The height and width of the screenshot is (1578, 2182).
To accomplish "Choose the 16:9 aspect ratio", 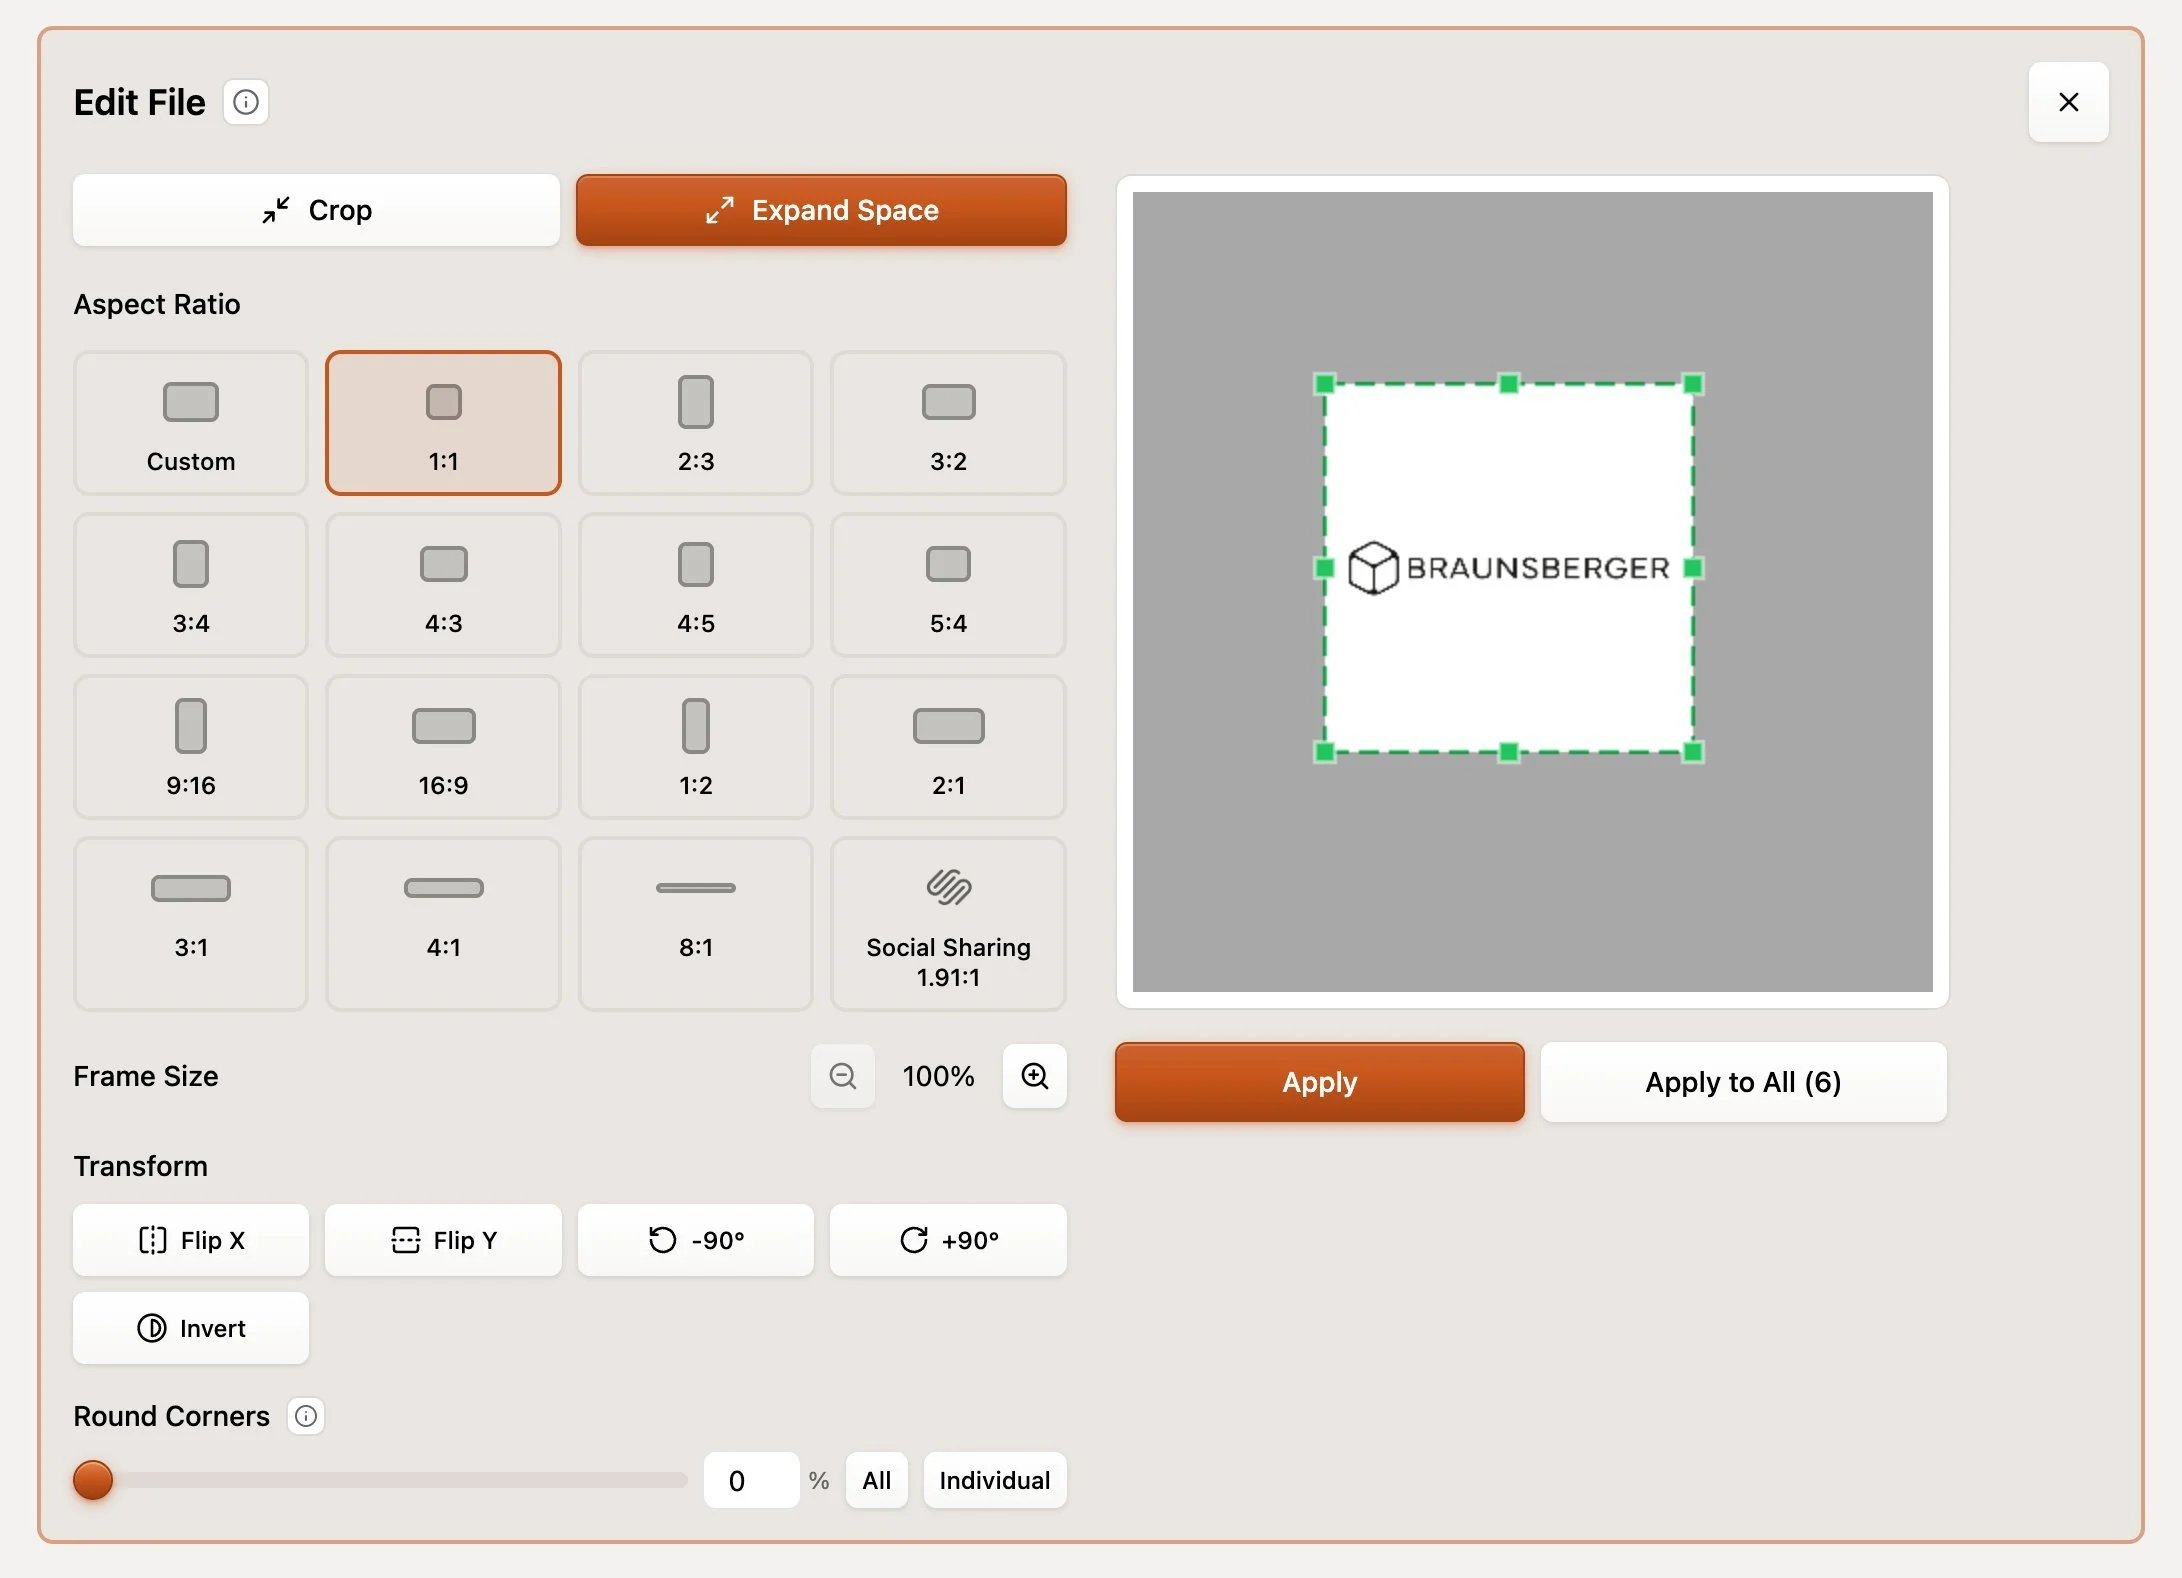I will tap(443, 747).
